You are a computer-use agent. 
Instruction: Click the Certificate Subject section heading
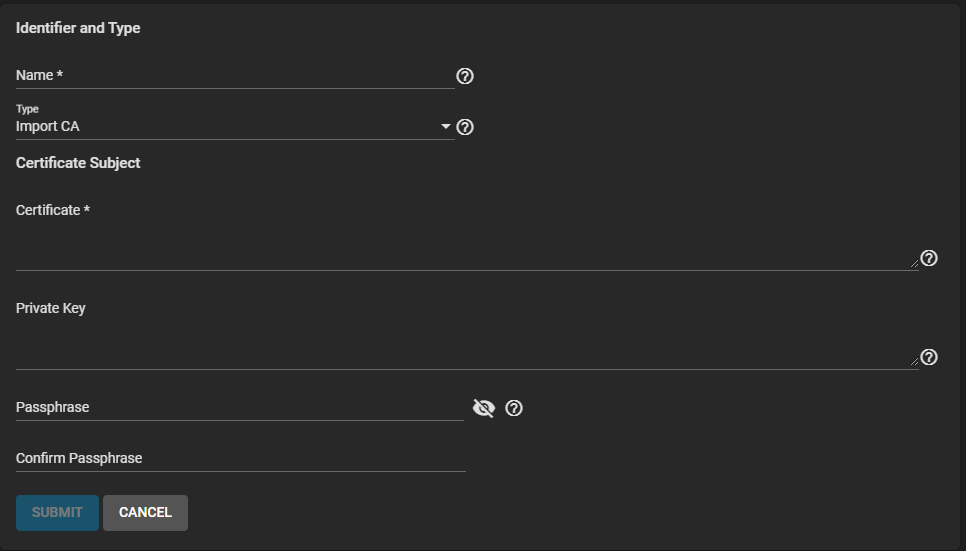pyautogui.click(x=78, y=163)
